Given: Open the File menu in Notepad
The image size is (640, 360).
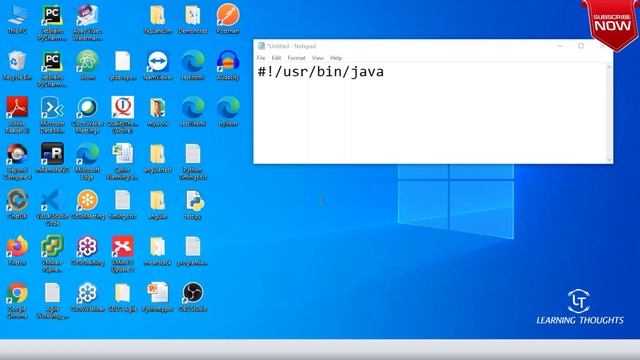Looking at the screenshot, I should click(x=261, y=58).
